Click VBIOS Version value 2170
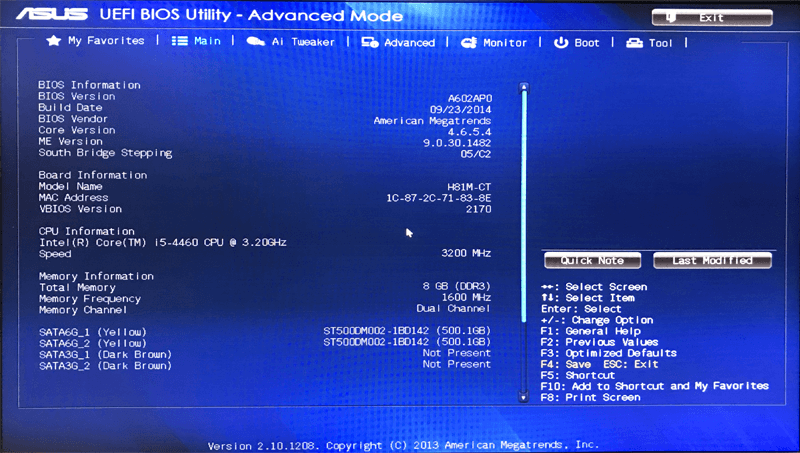Image resolution: width=800 pixels, height=453 pixels. 479,209
